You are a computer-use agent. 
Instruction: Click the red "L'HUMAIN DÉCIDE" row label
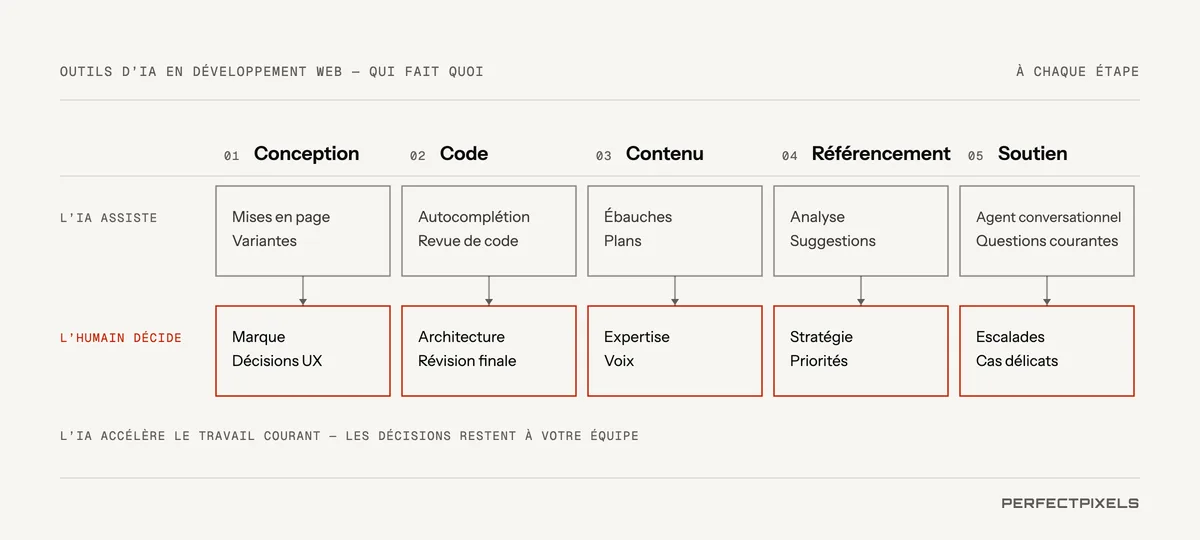pos(121,338)
